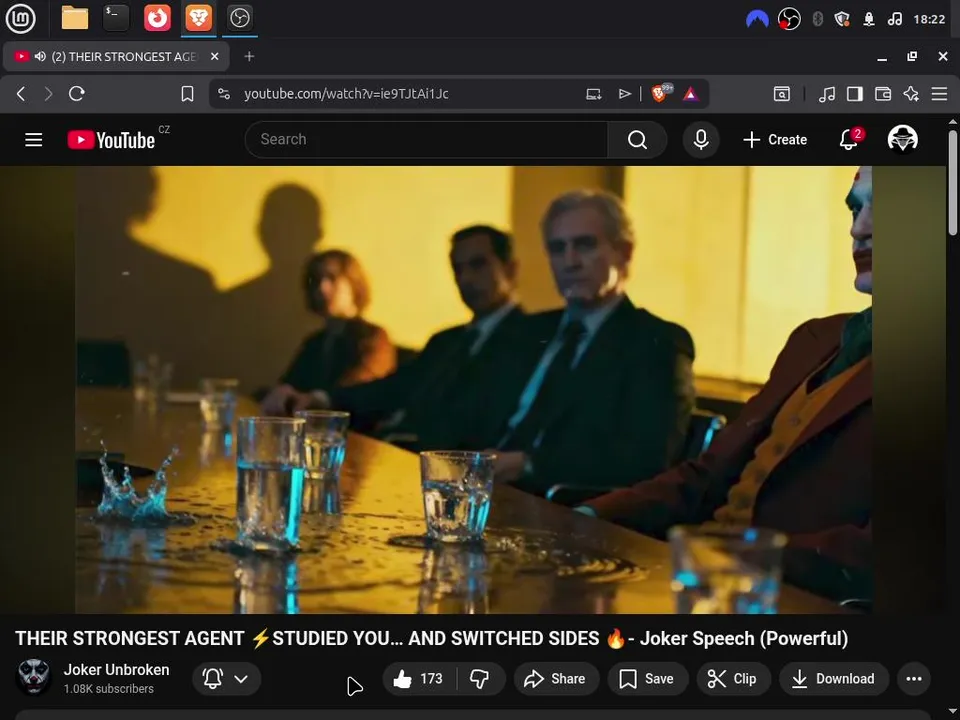Switch to the OBS Studio taskbar icon
The width and height of the screenshot is (960, 720).
[239, 18]
